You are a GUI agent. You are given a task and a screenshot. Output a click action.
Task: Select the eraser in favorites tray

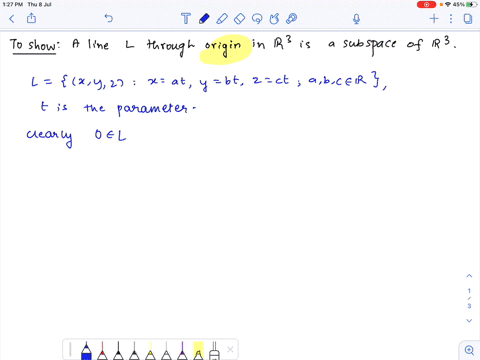214,351
